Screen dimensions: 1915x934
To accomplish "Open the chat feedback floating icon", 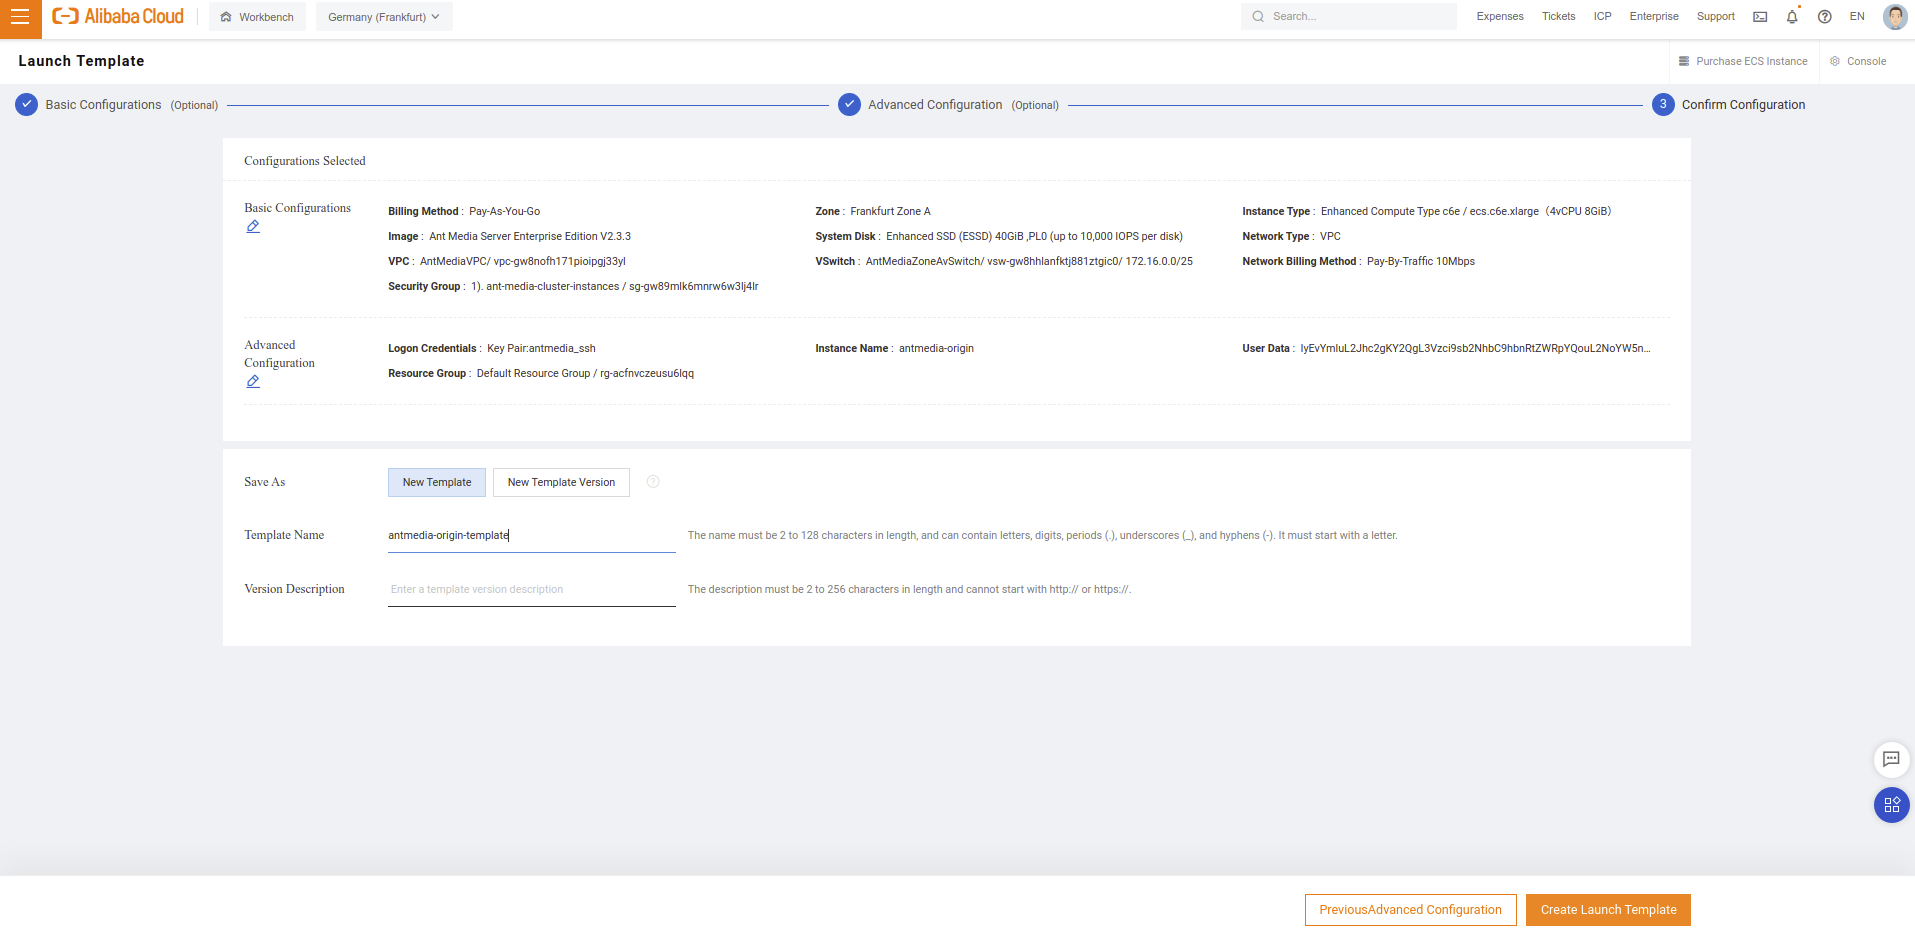I will pos(1891,759).
